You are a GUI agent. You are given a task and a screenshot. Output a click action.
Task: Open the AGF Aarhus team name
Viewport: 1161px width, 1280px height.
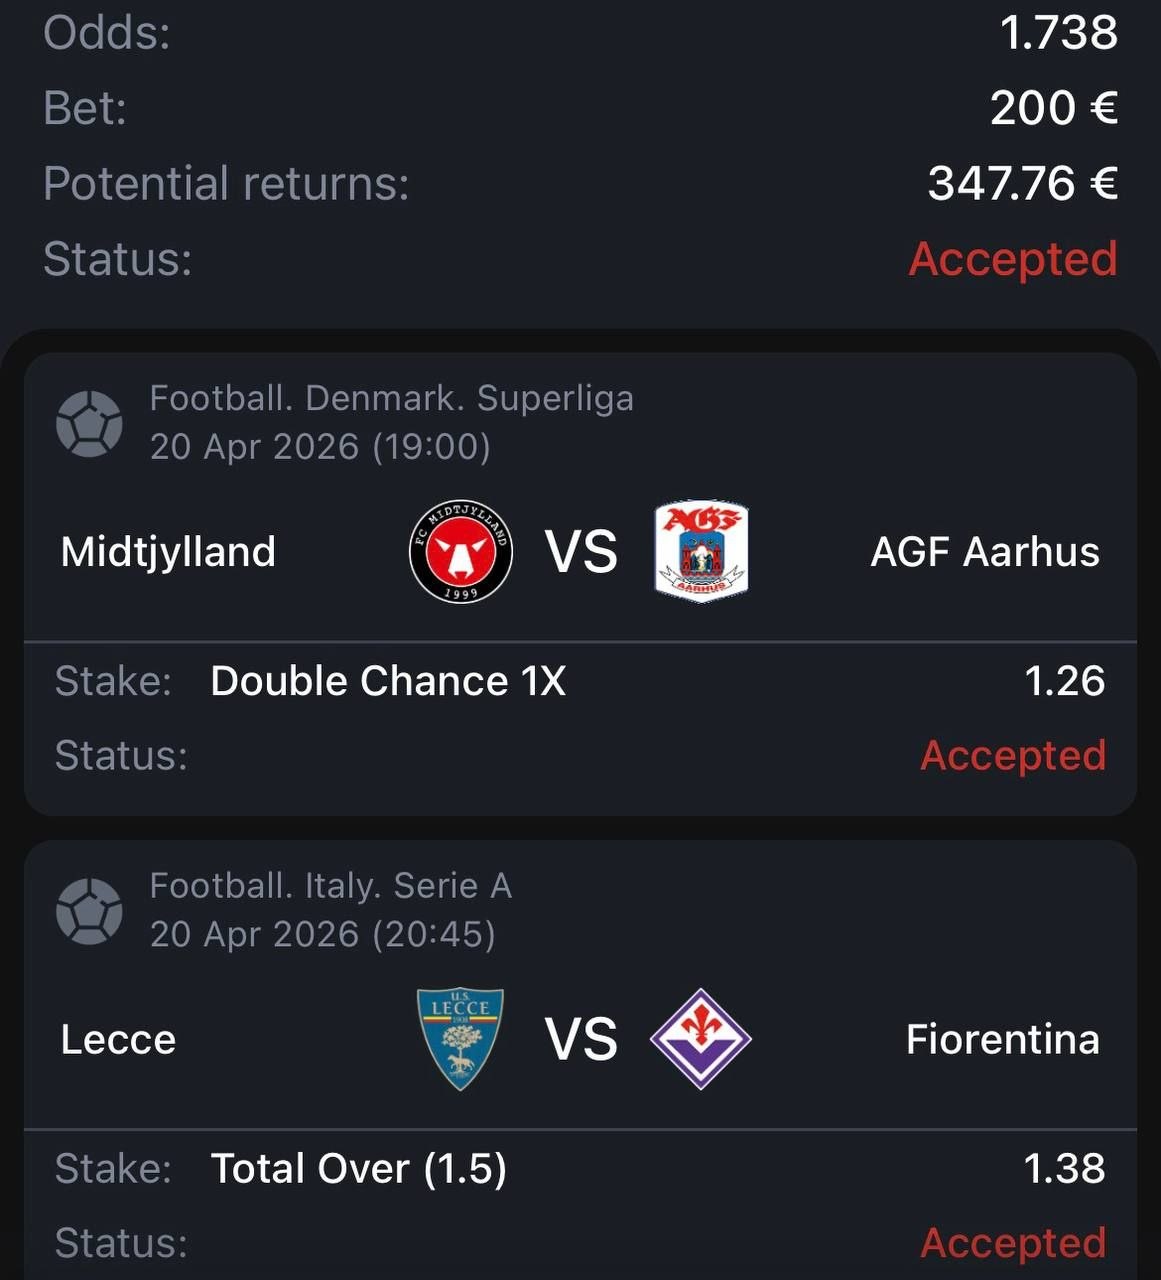[985, 552]
